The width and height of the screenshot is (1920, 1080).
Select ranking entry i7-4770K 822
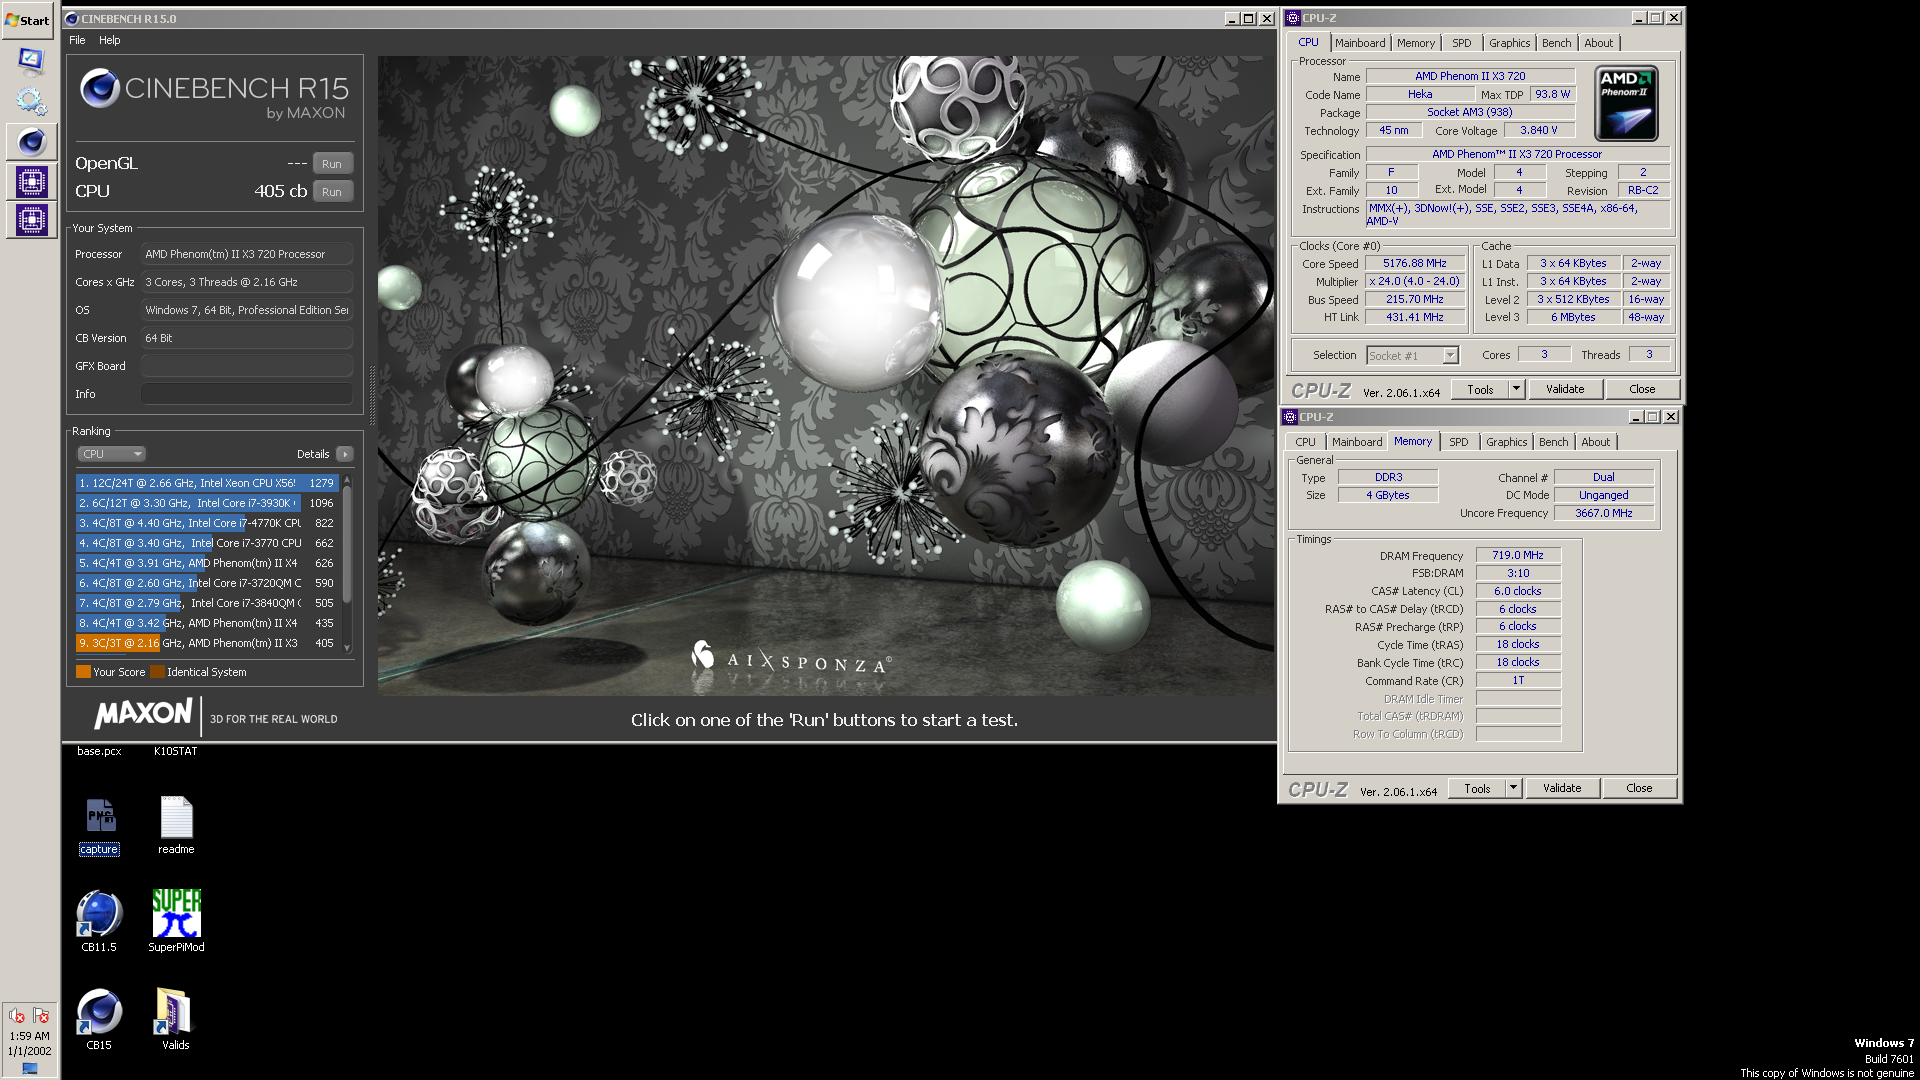coord(207,523)
